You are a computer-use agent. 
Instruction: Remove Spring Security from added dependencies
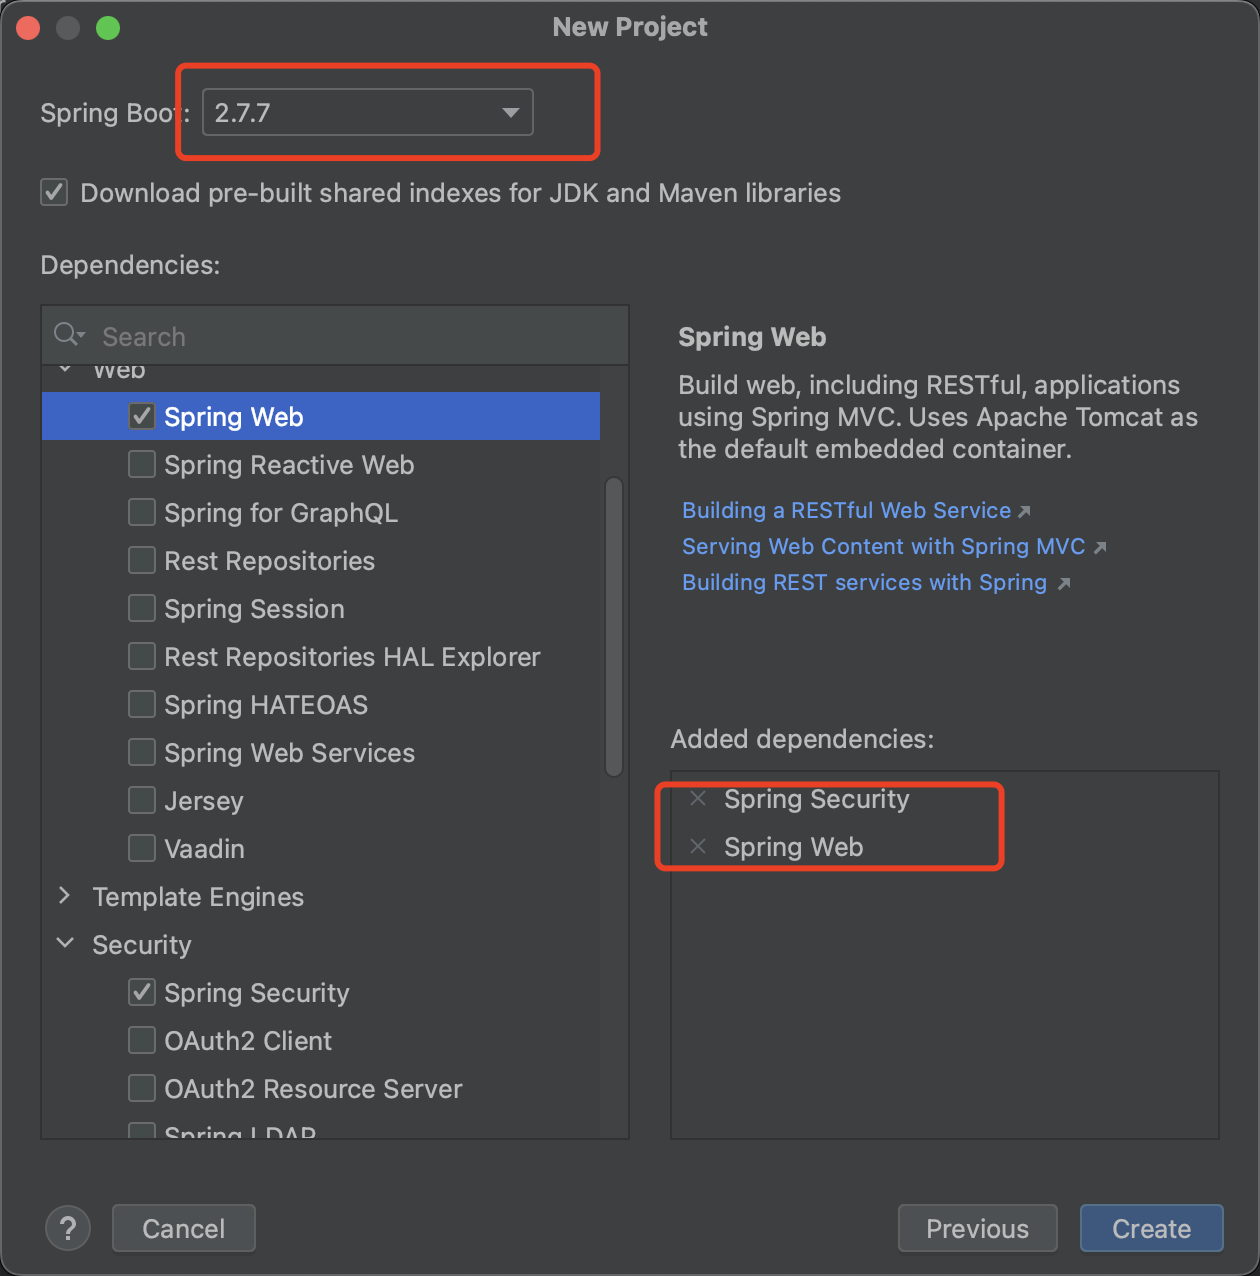(x=698, y=798)
